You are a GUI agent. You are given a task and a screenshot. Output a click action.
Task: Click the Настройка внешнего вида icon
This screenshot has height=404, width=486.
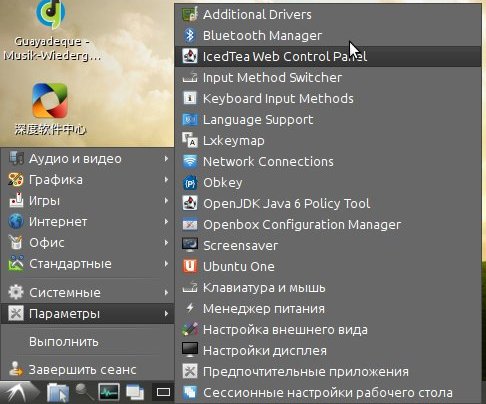(x=190, y=329)
